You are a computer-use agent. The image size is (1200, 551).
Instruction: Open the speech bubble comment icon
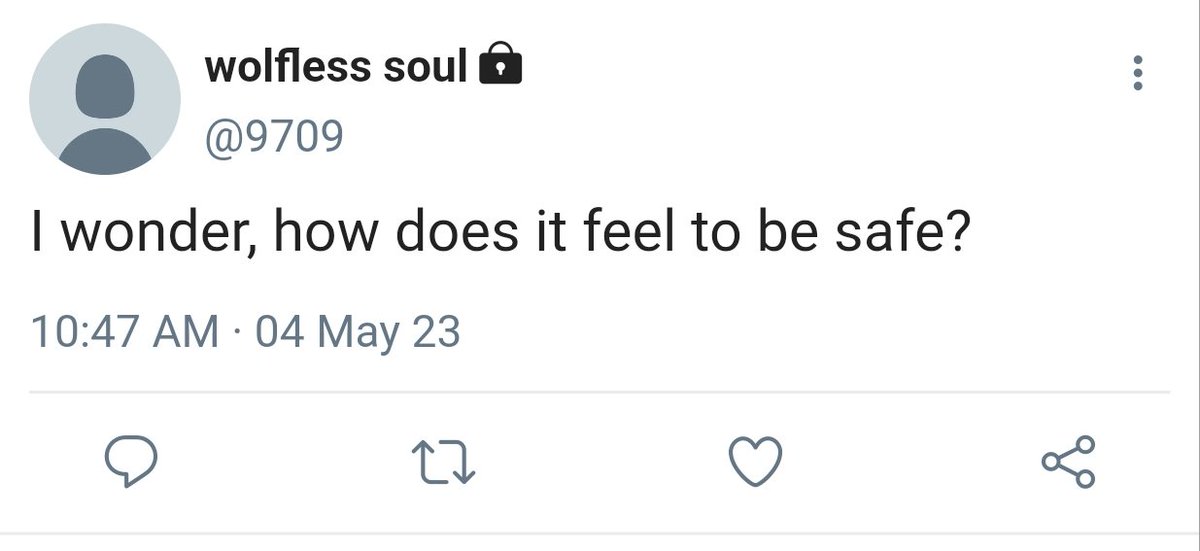[x=131, y=462]
